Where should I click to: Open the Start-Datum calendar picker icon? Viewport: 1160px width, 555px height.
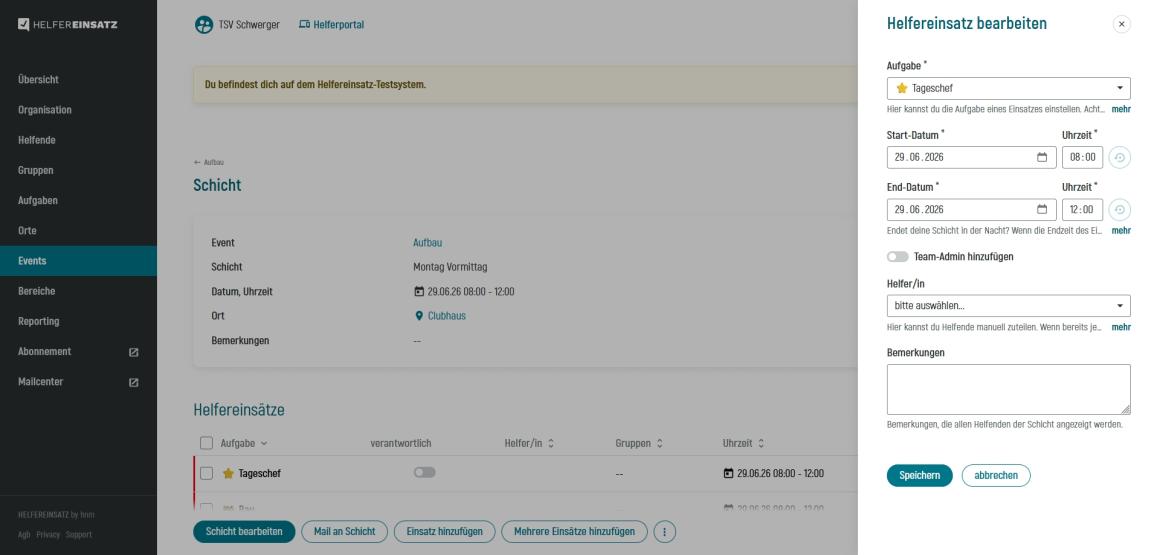pos(1041,157)
